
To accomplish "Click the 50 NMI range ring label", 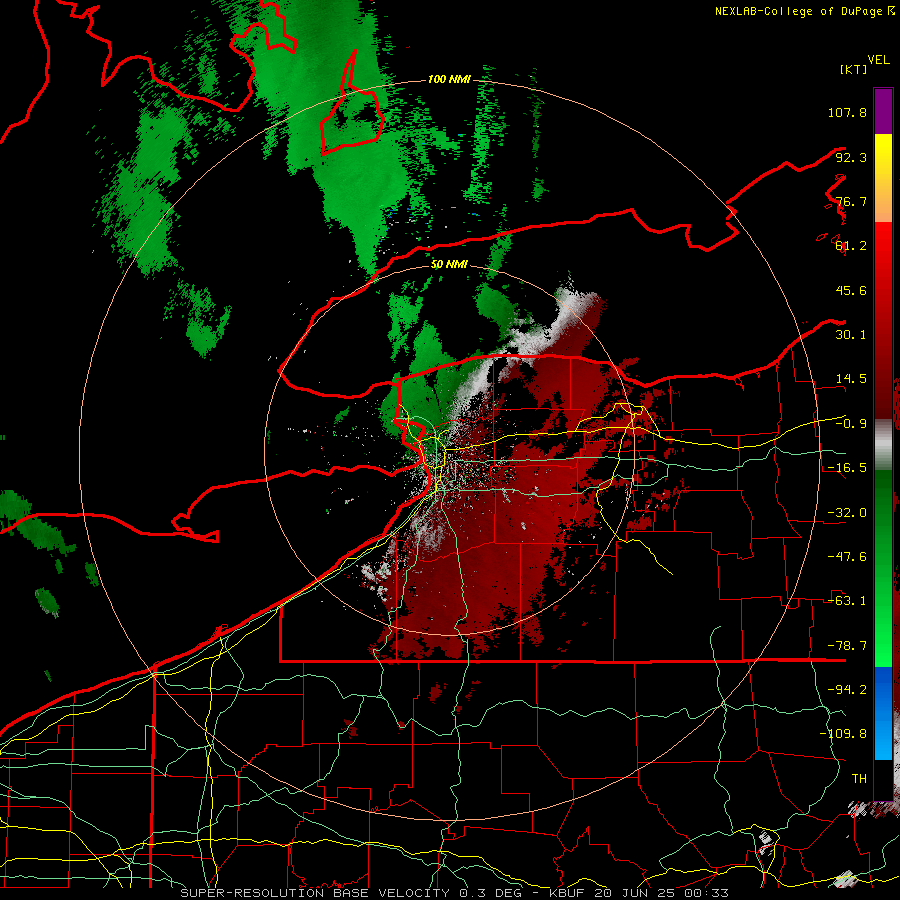I will click(449, 265).
